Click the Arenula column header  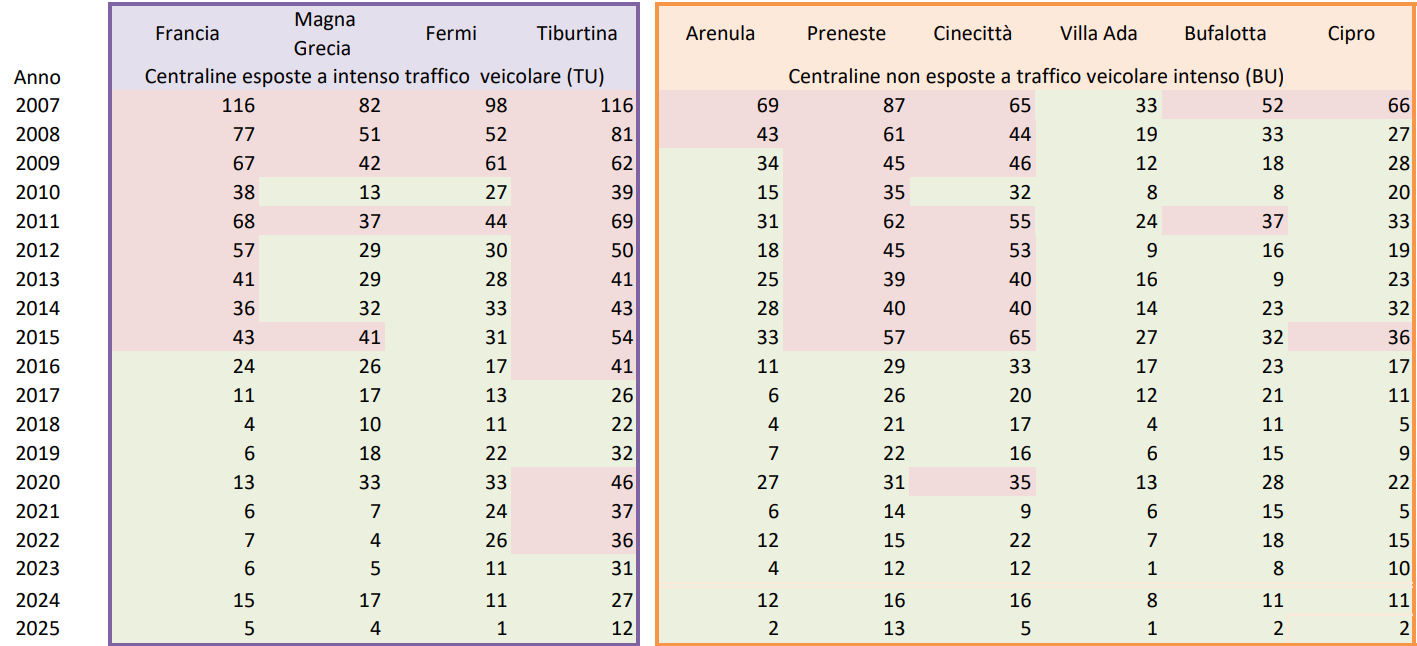(x=720, y=33)
